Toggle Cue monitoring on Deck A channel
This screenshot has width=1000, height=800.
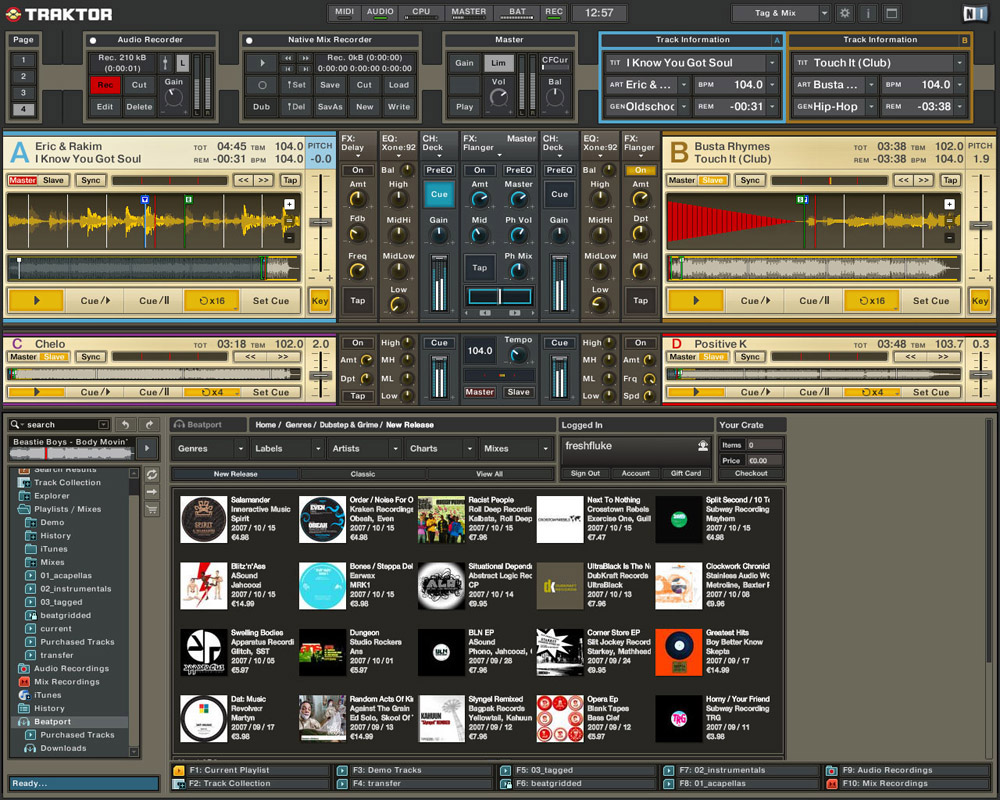point(439,194)
